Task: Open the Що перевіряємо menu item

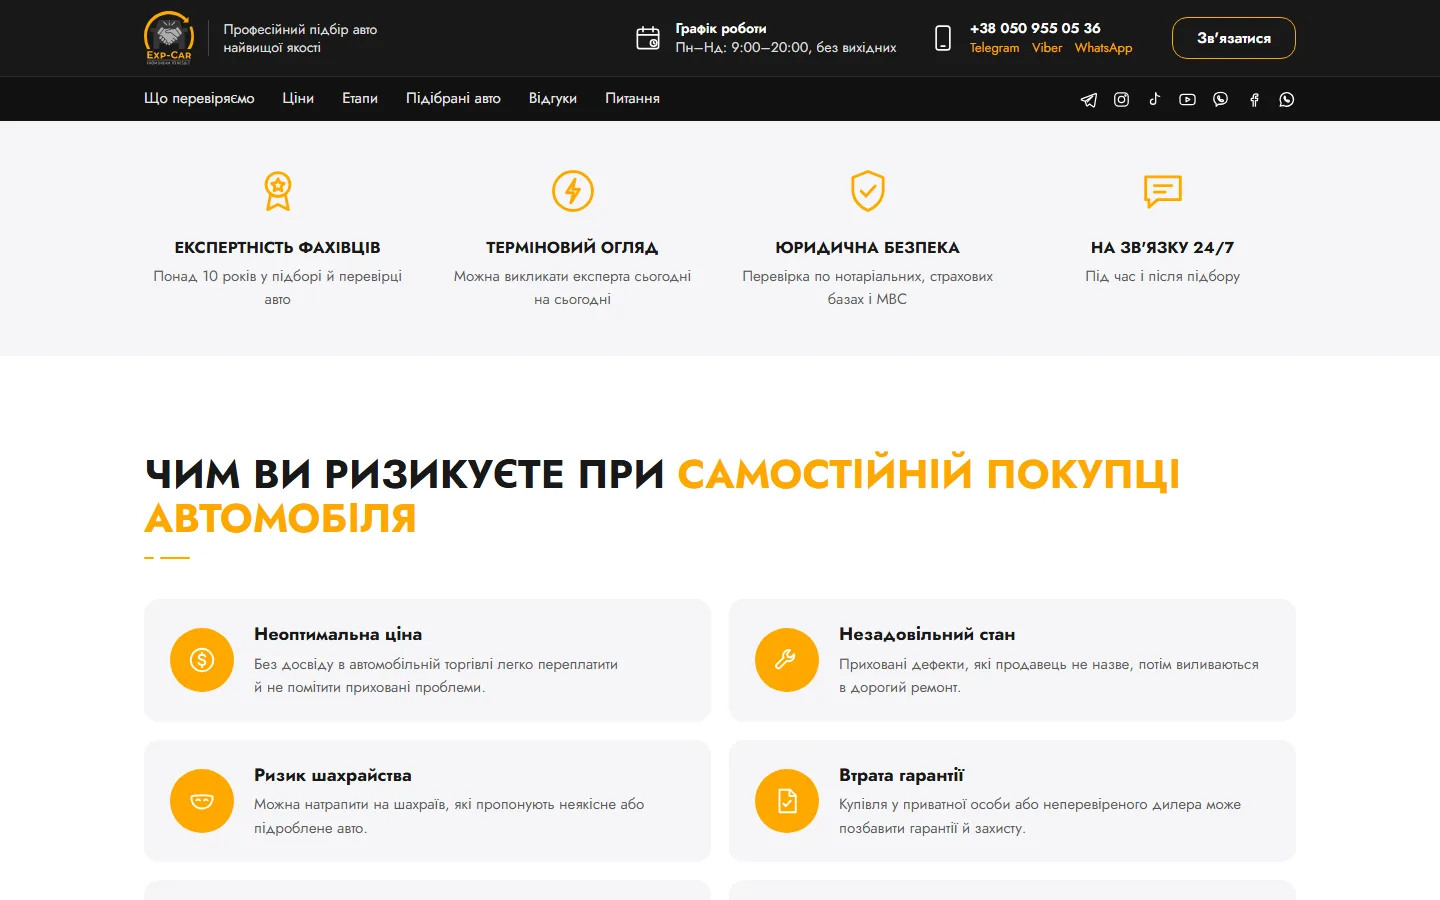Action: click(x=199, y=98)
